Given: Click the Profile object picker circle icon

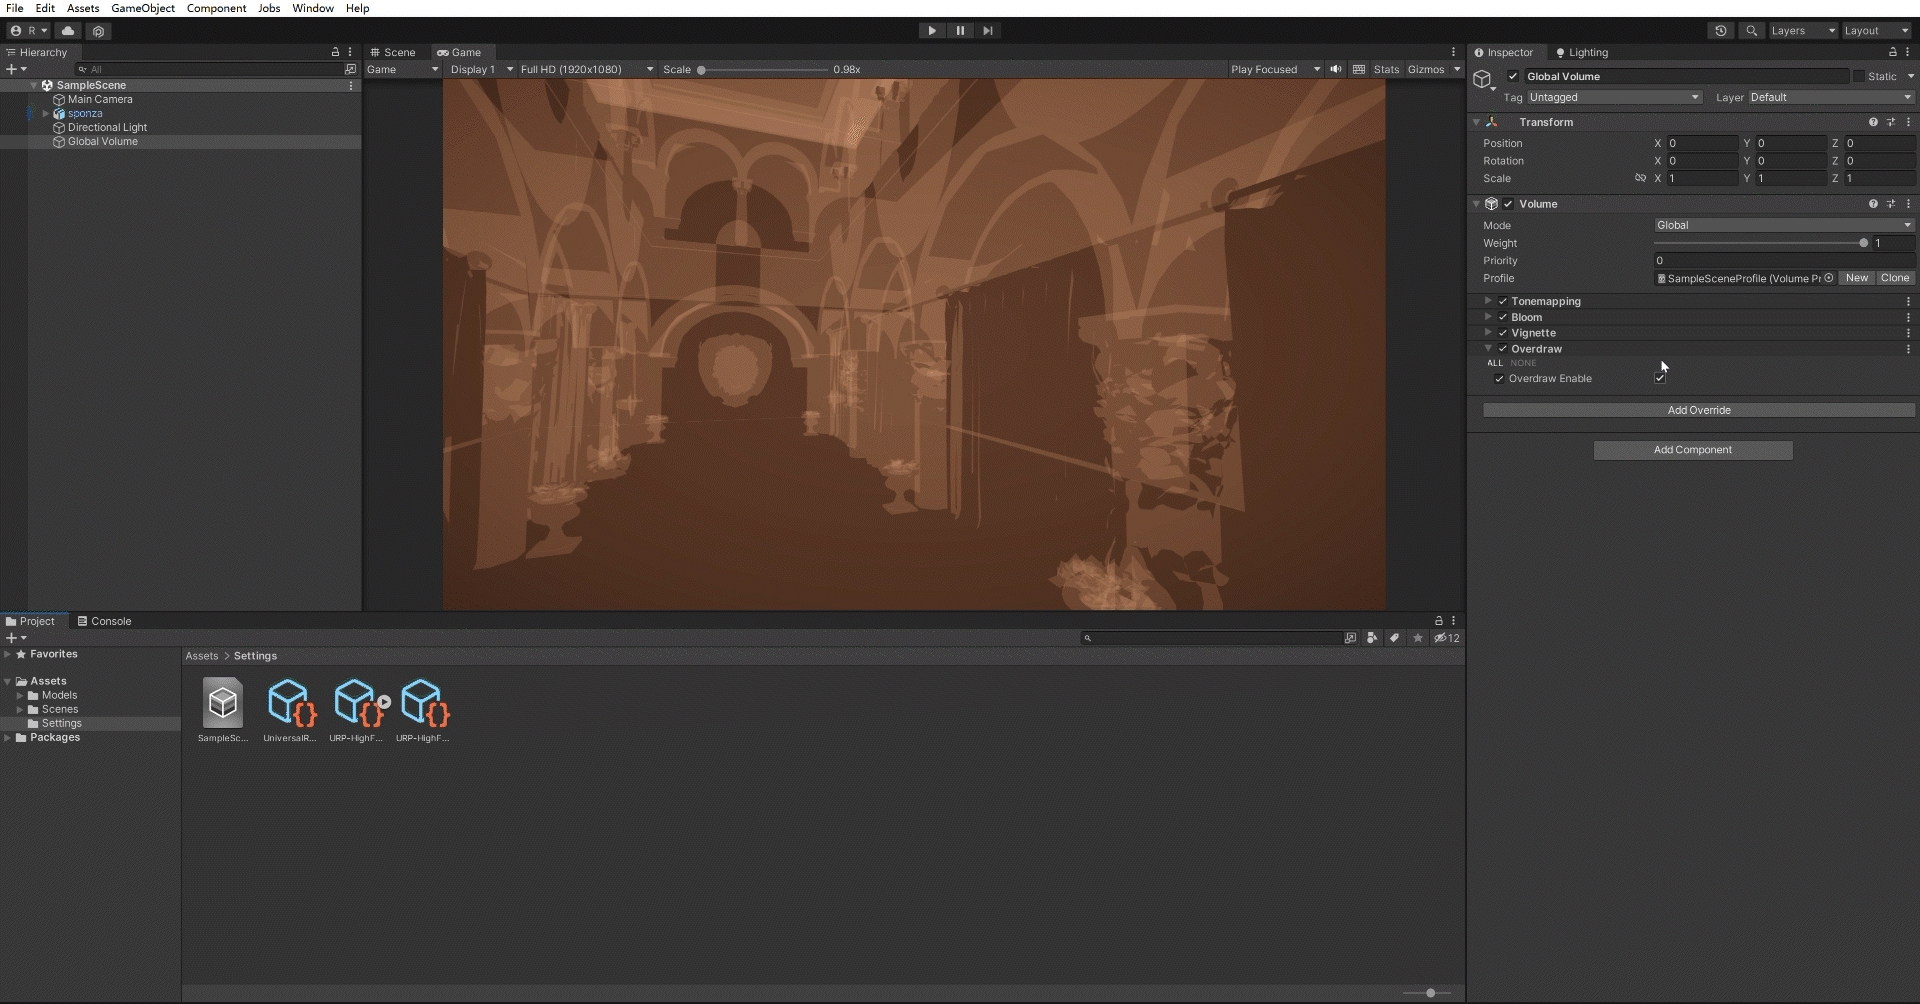Looking at the screenshot, I should pyautogui.click(x=1828, y=278).
